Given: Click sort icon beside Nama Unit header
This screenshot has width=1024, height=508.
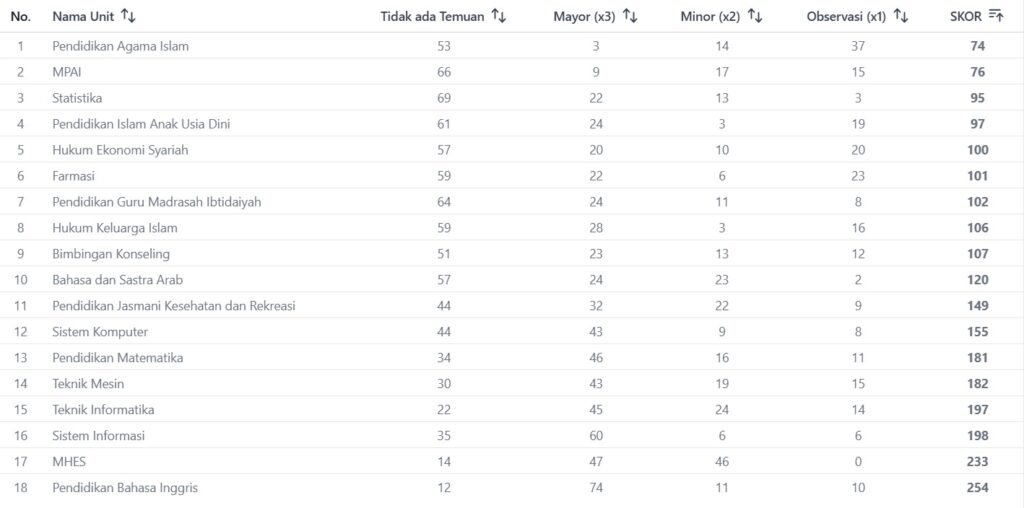Looking at the screenshot, I should pyautogui.click(x=127, y=16).
